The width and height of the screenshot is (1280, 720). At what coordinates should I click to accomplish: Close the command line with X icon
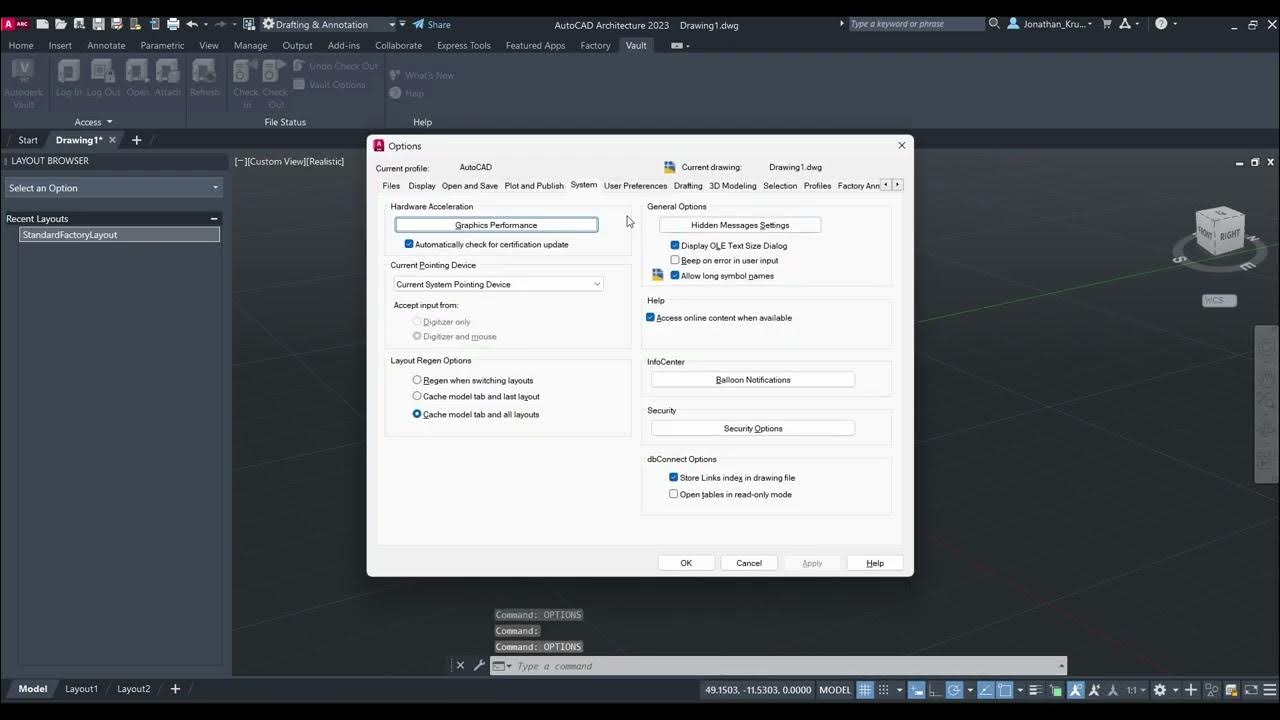pos(460,666)
